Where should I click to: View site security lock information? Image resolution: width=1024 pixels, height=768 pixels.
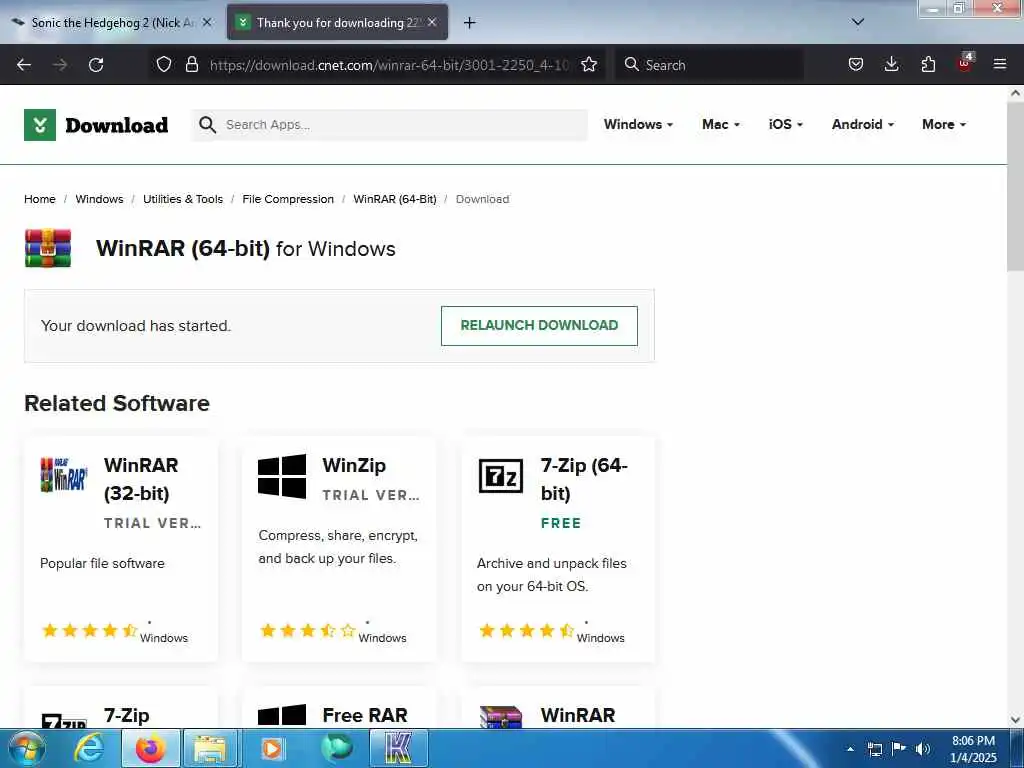(x=191, y=64)
